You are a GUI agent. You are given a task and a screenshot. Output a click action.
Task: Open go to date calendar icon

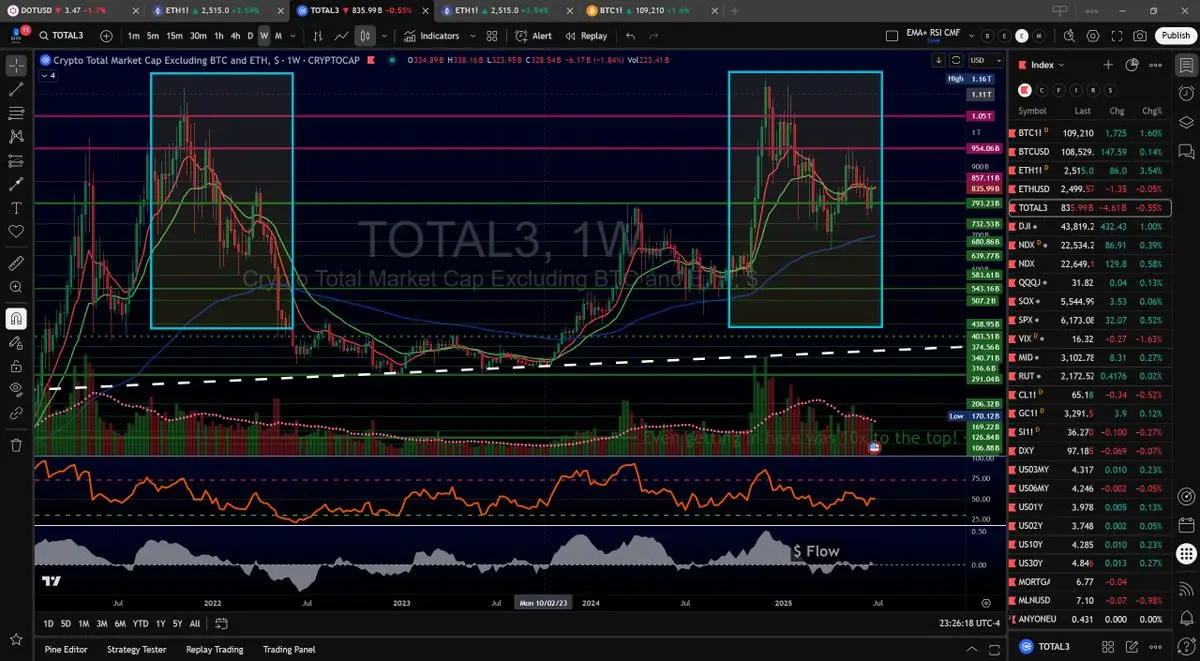(222, 623)
